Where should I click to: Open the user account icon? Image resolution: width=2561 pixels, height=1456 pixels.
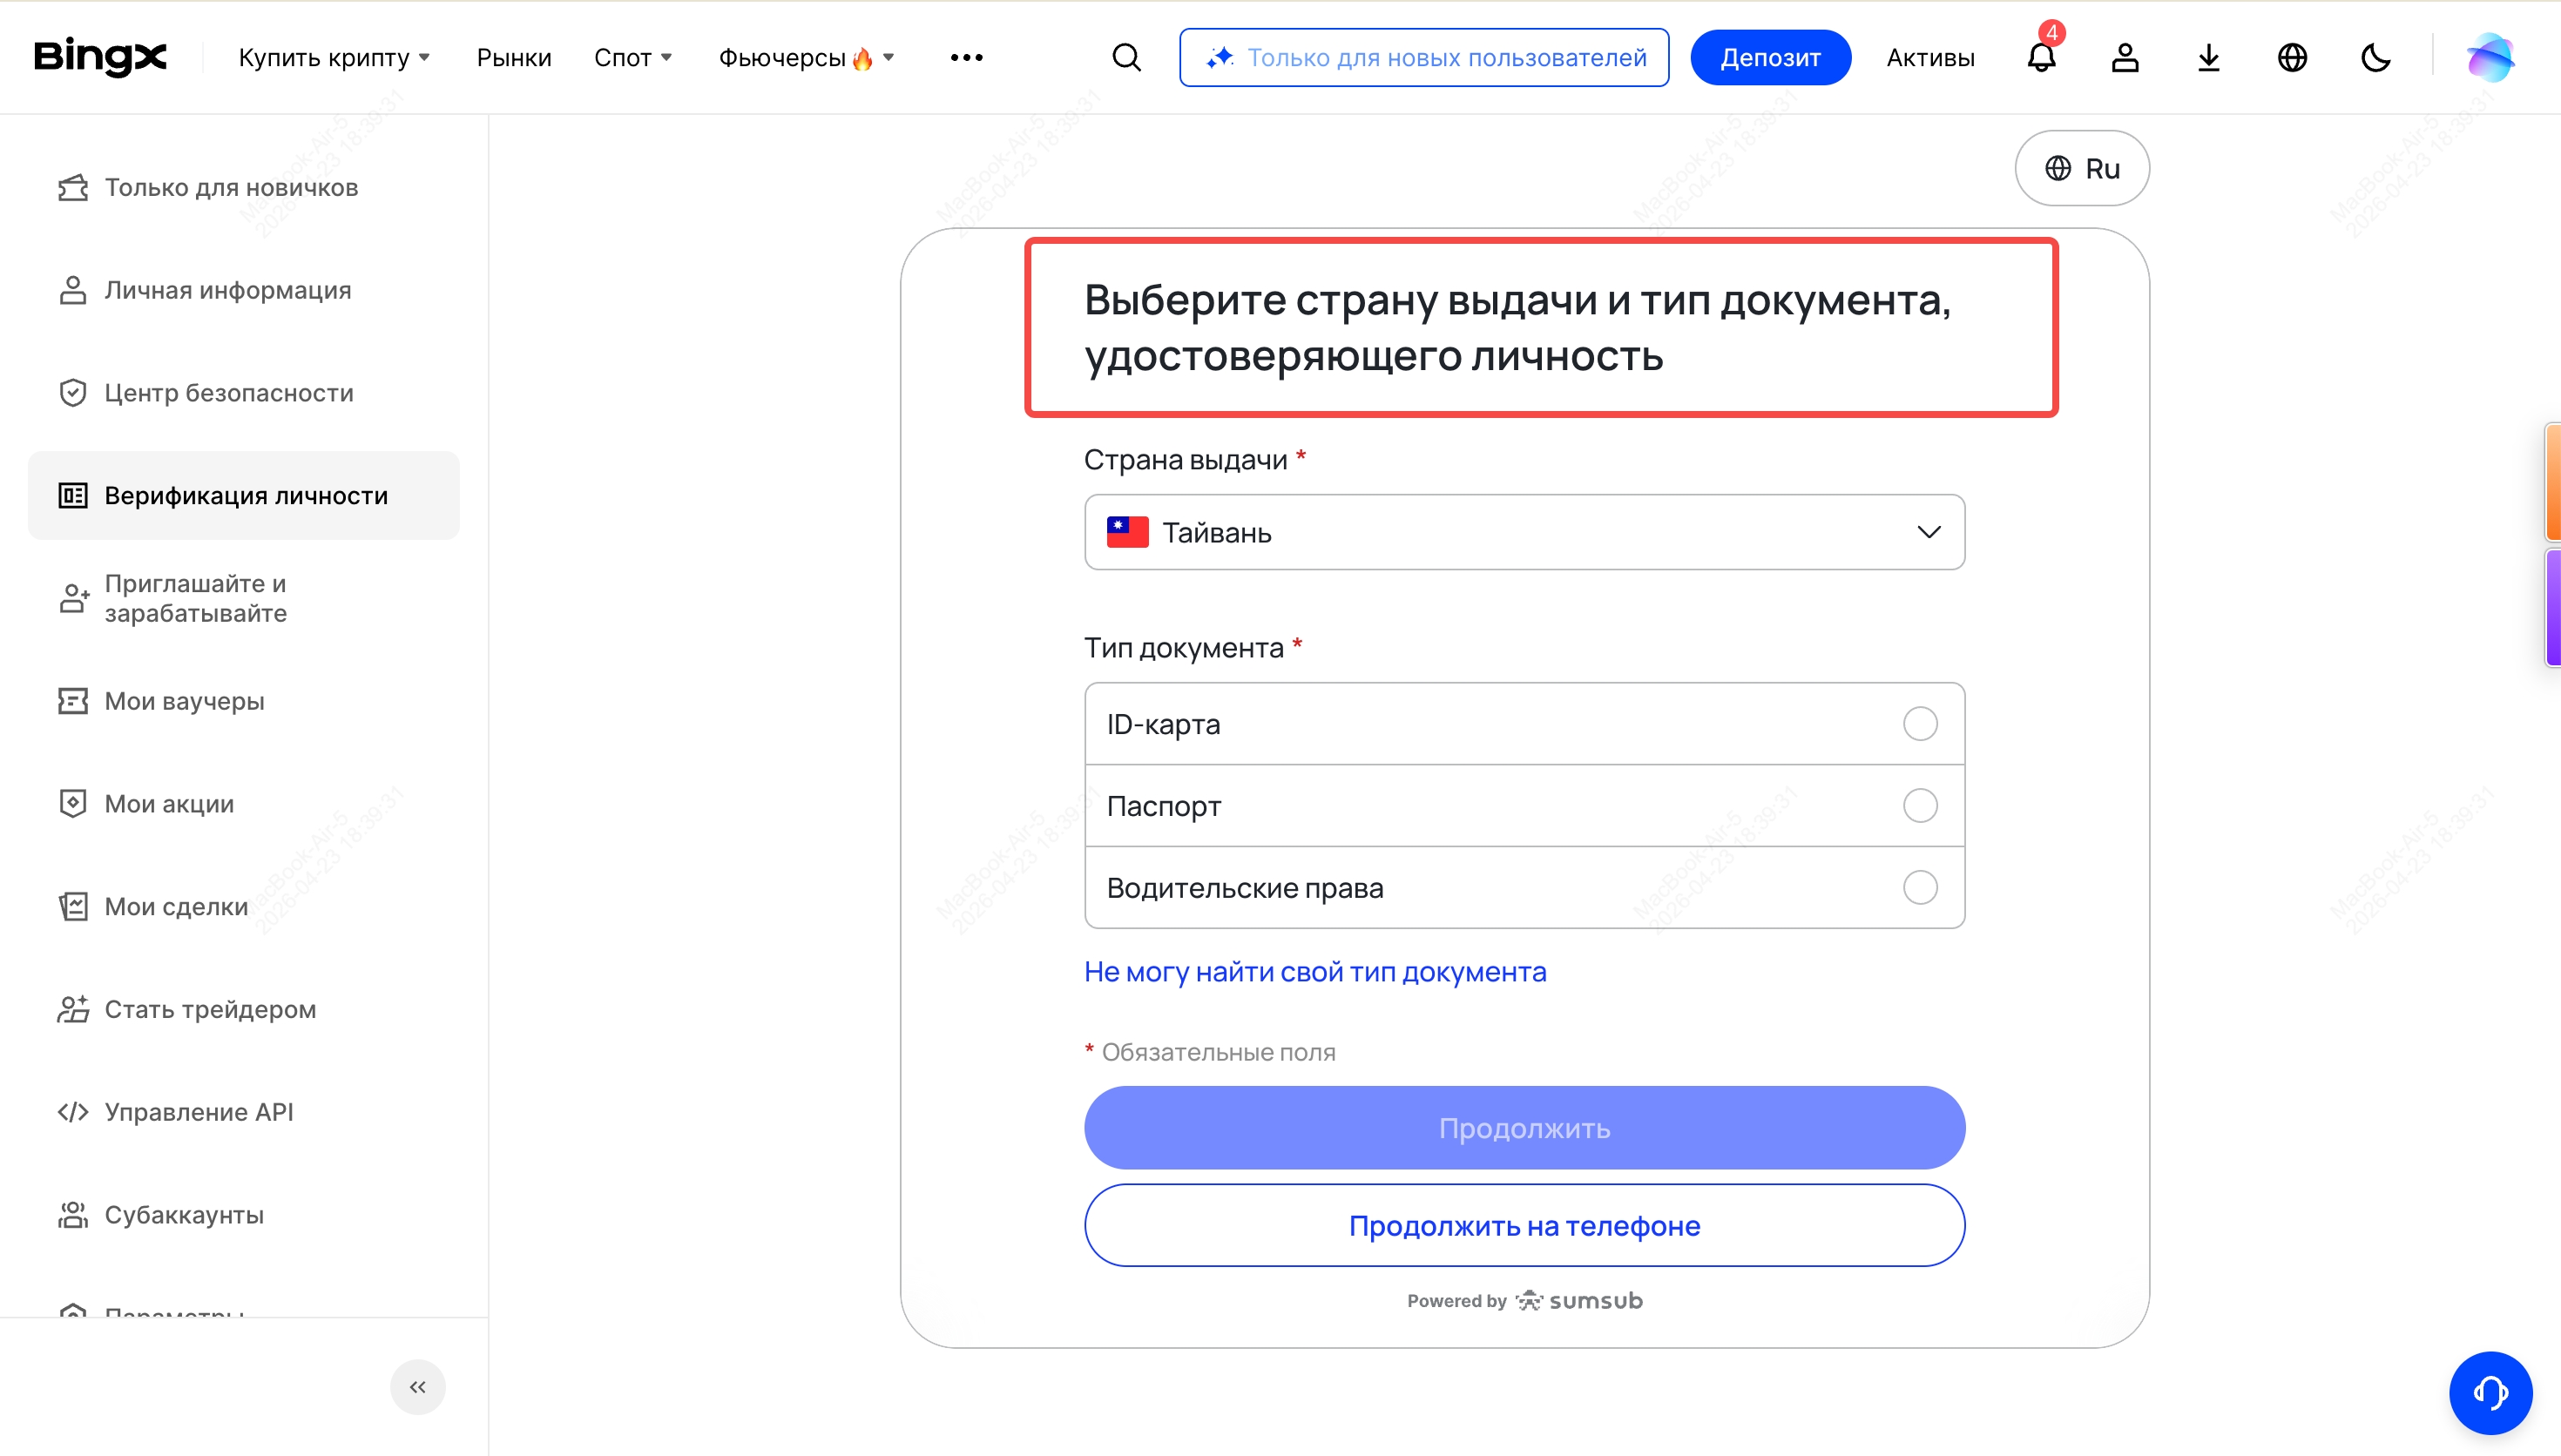click(x=2125, y=58)
